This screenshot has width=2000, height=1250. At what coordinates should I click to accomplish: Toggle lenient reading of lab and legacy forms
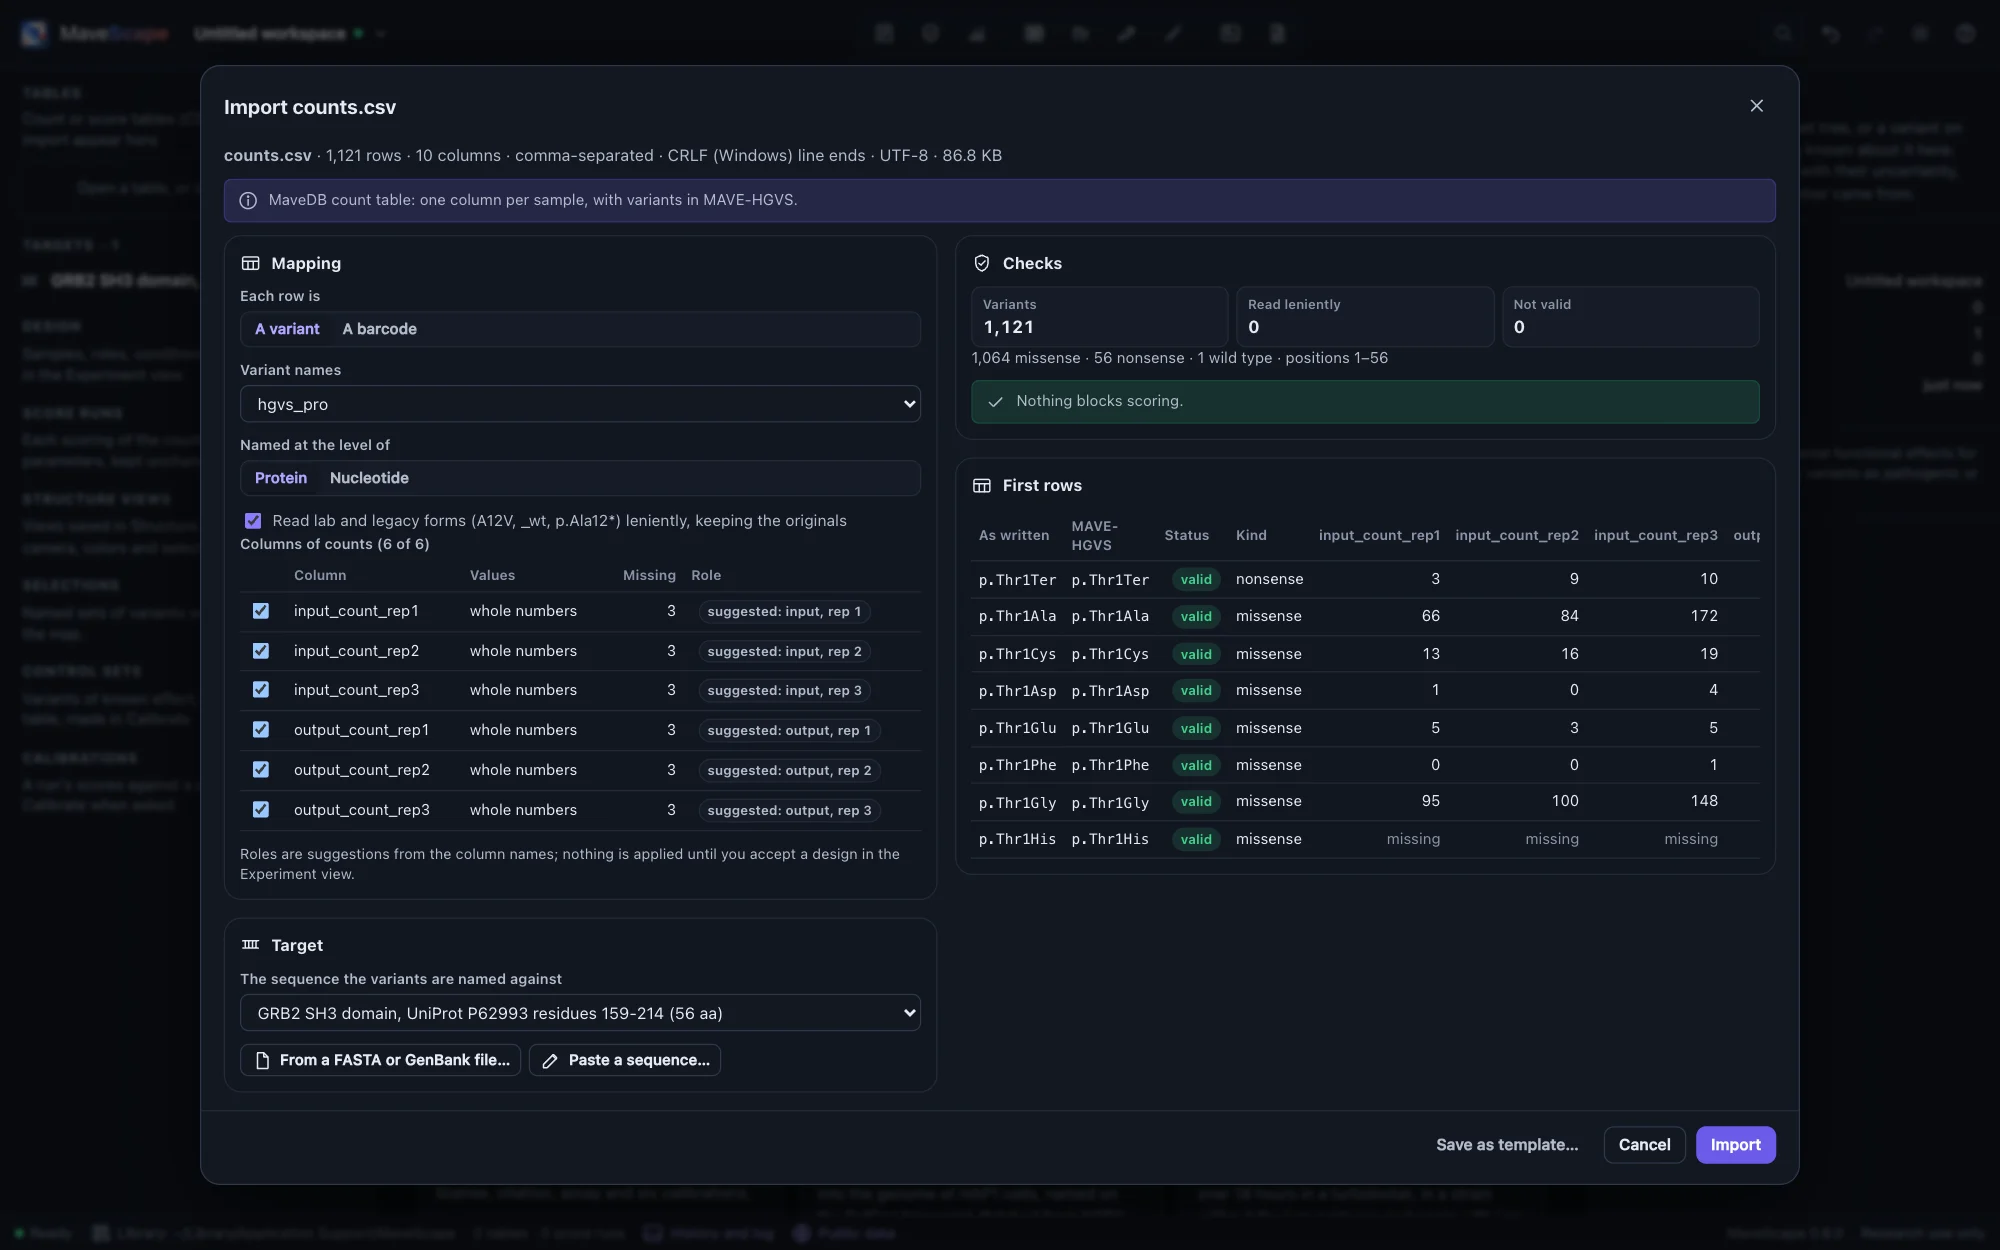point(253,521)
